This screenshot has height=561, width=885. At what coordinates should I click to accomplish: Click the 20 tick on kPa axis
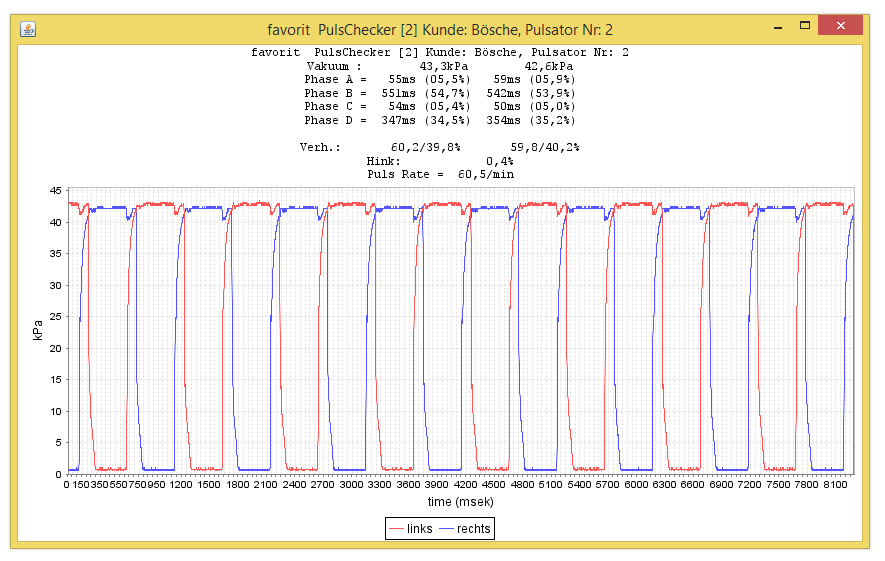click(55, 348)
